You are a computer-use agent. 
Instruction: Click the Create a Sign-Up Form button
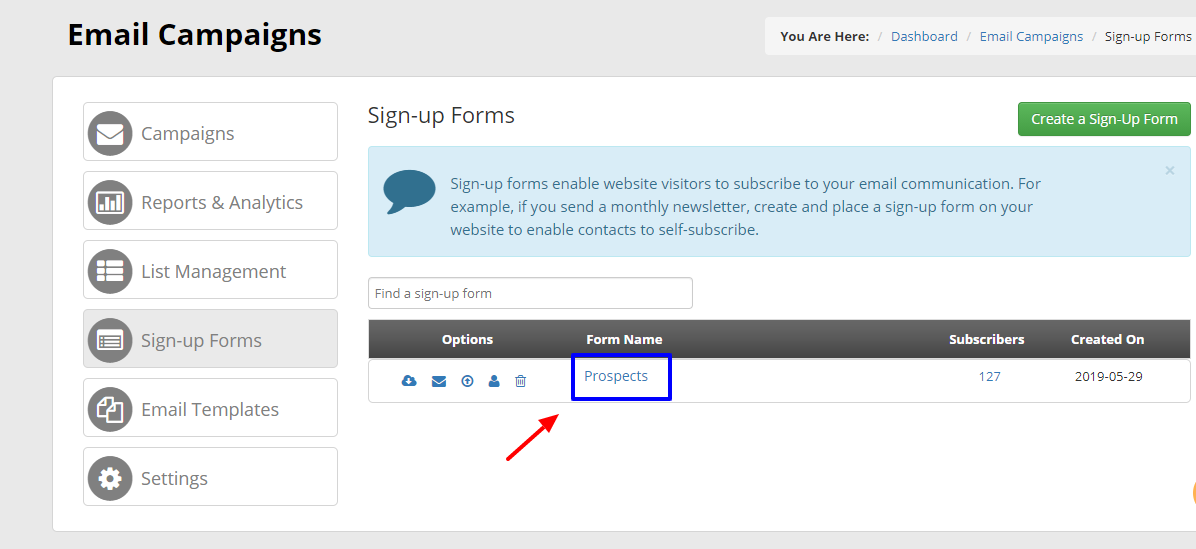tap(1104, 119)
